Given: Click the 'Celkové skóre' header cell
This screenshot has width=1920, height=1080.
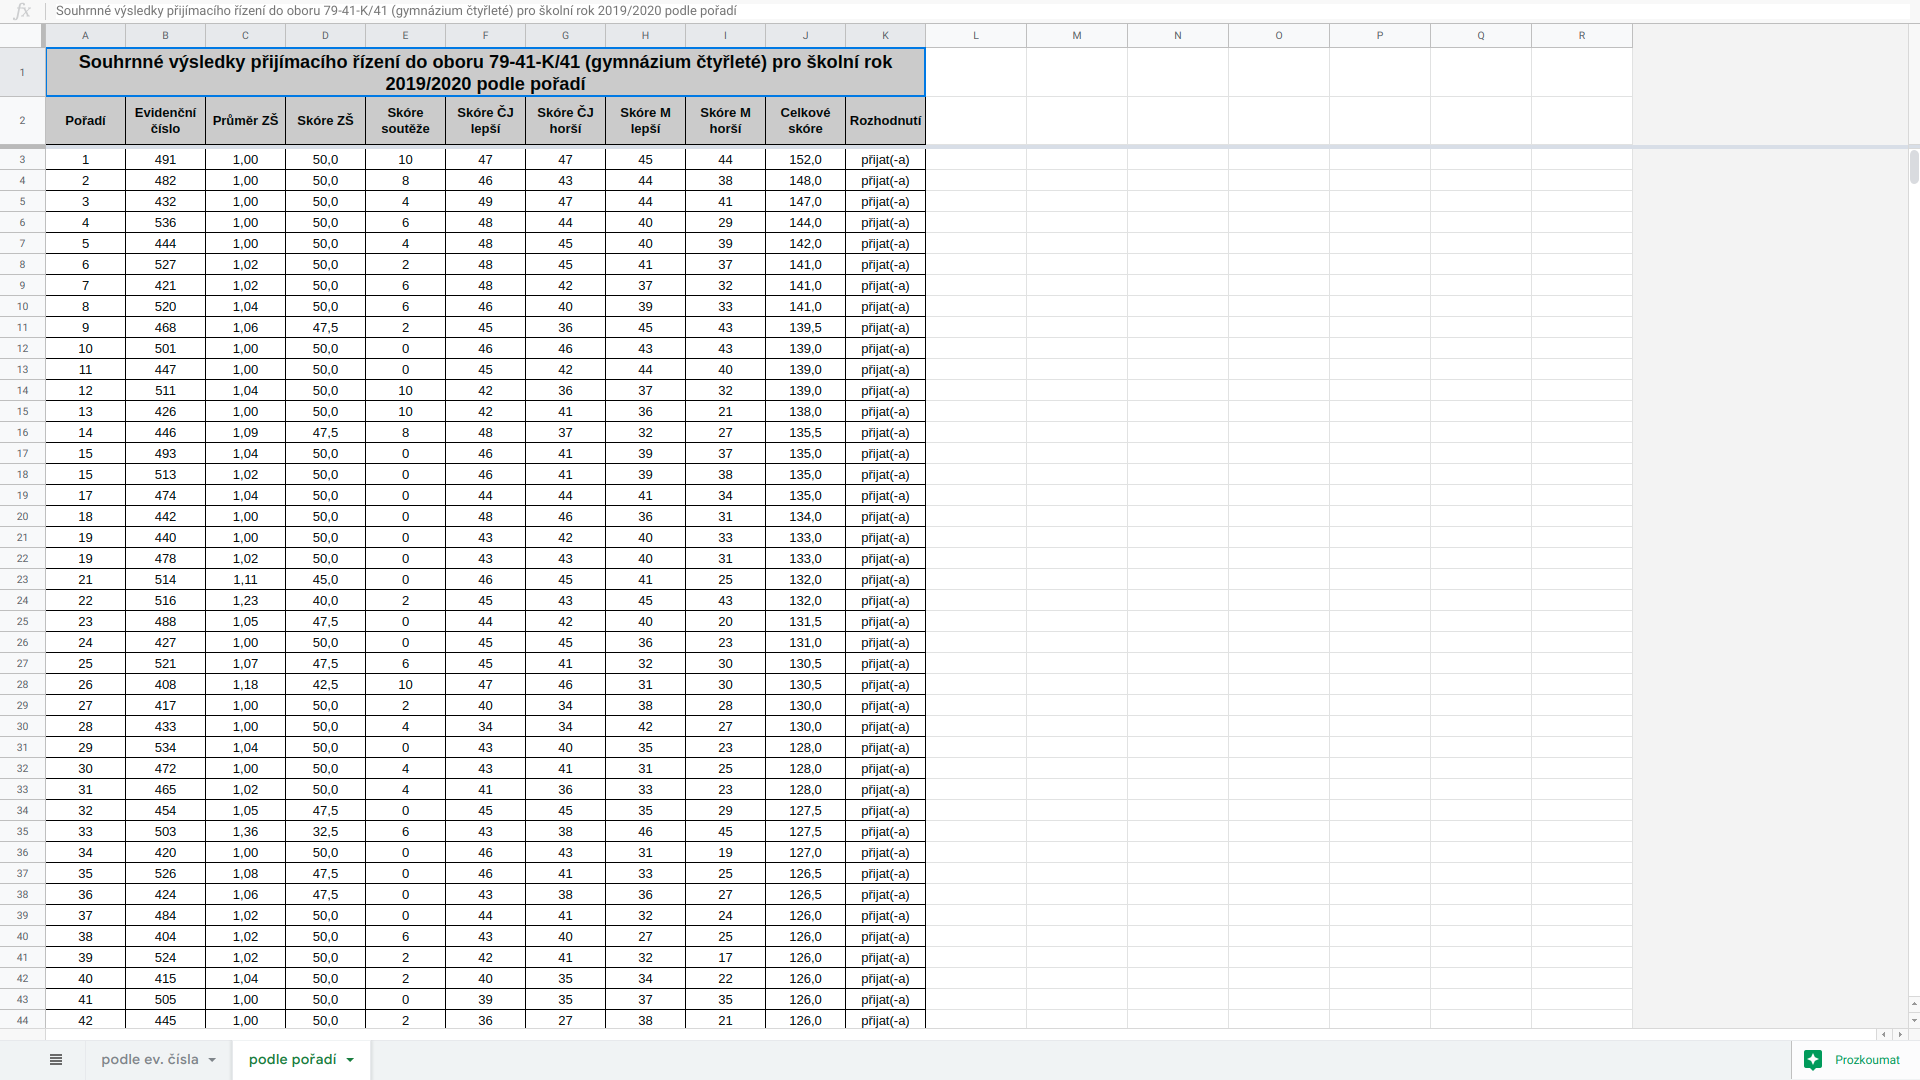Looking at the screenshot, I should click(805, 121).
